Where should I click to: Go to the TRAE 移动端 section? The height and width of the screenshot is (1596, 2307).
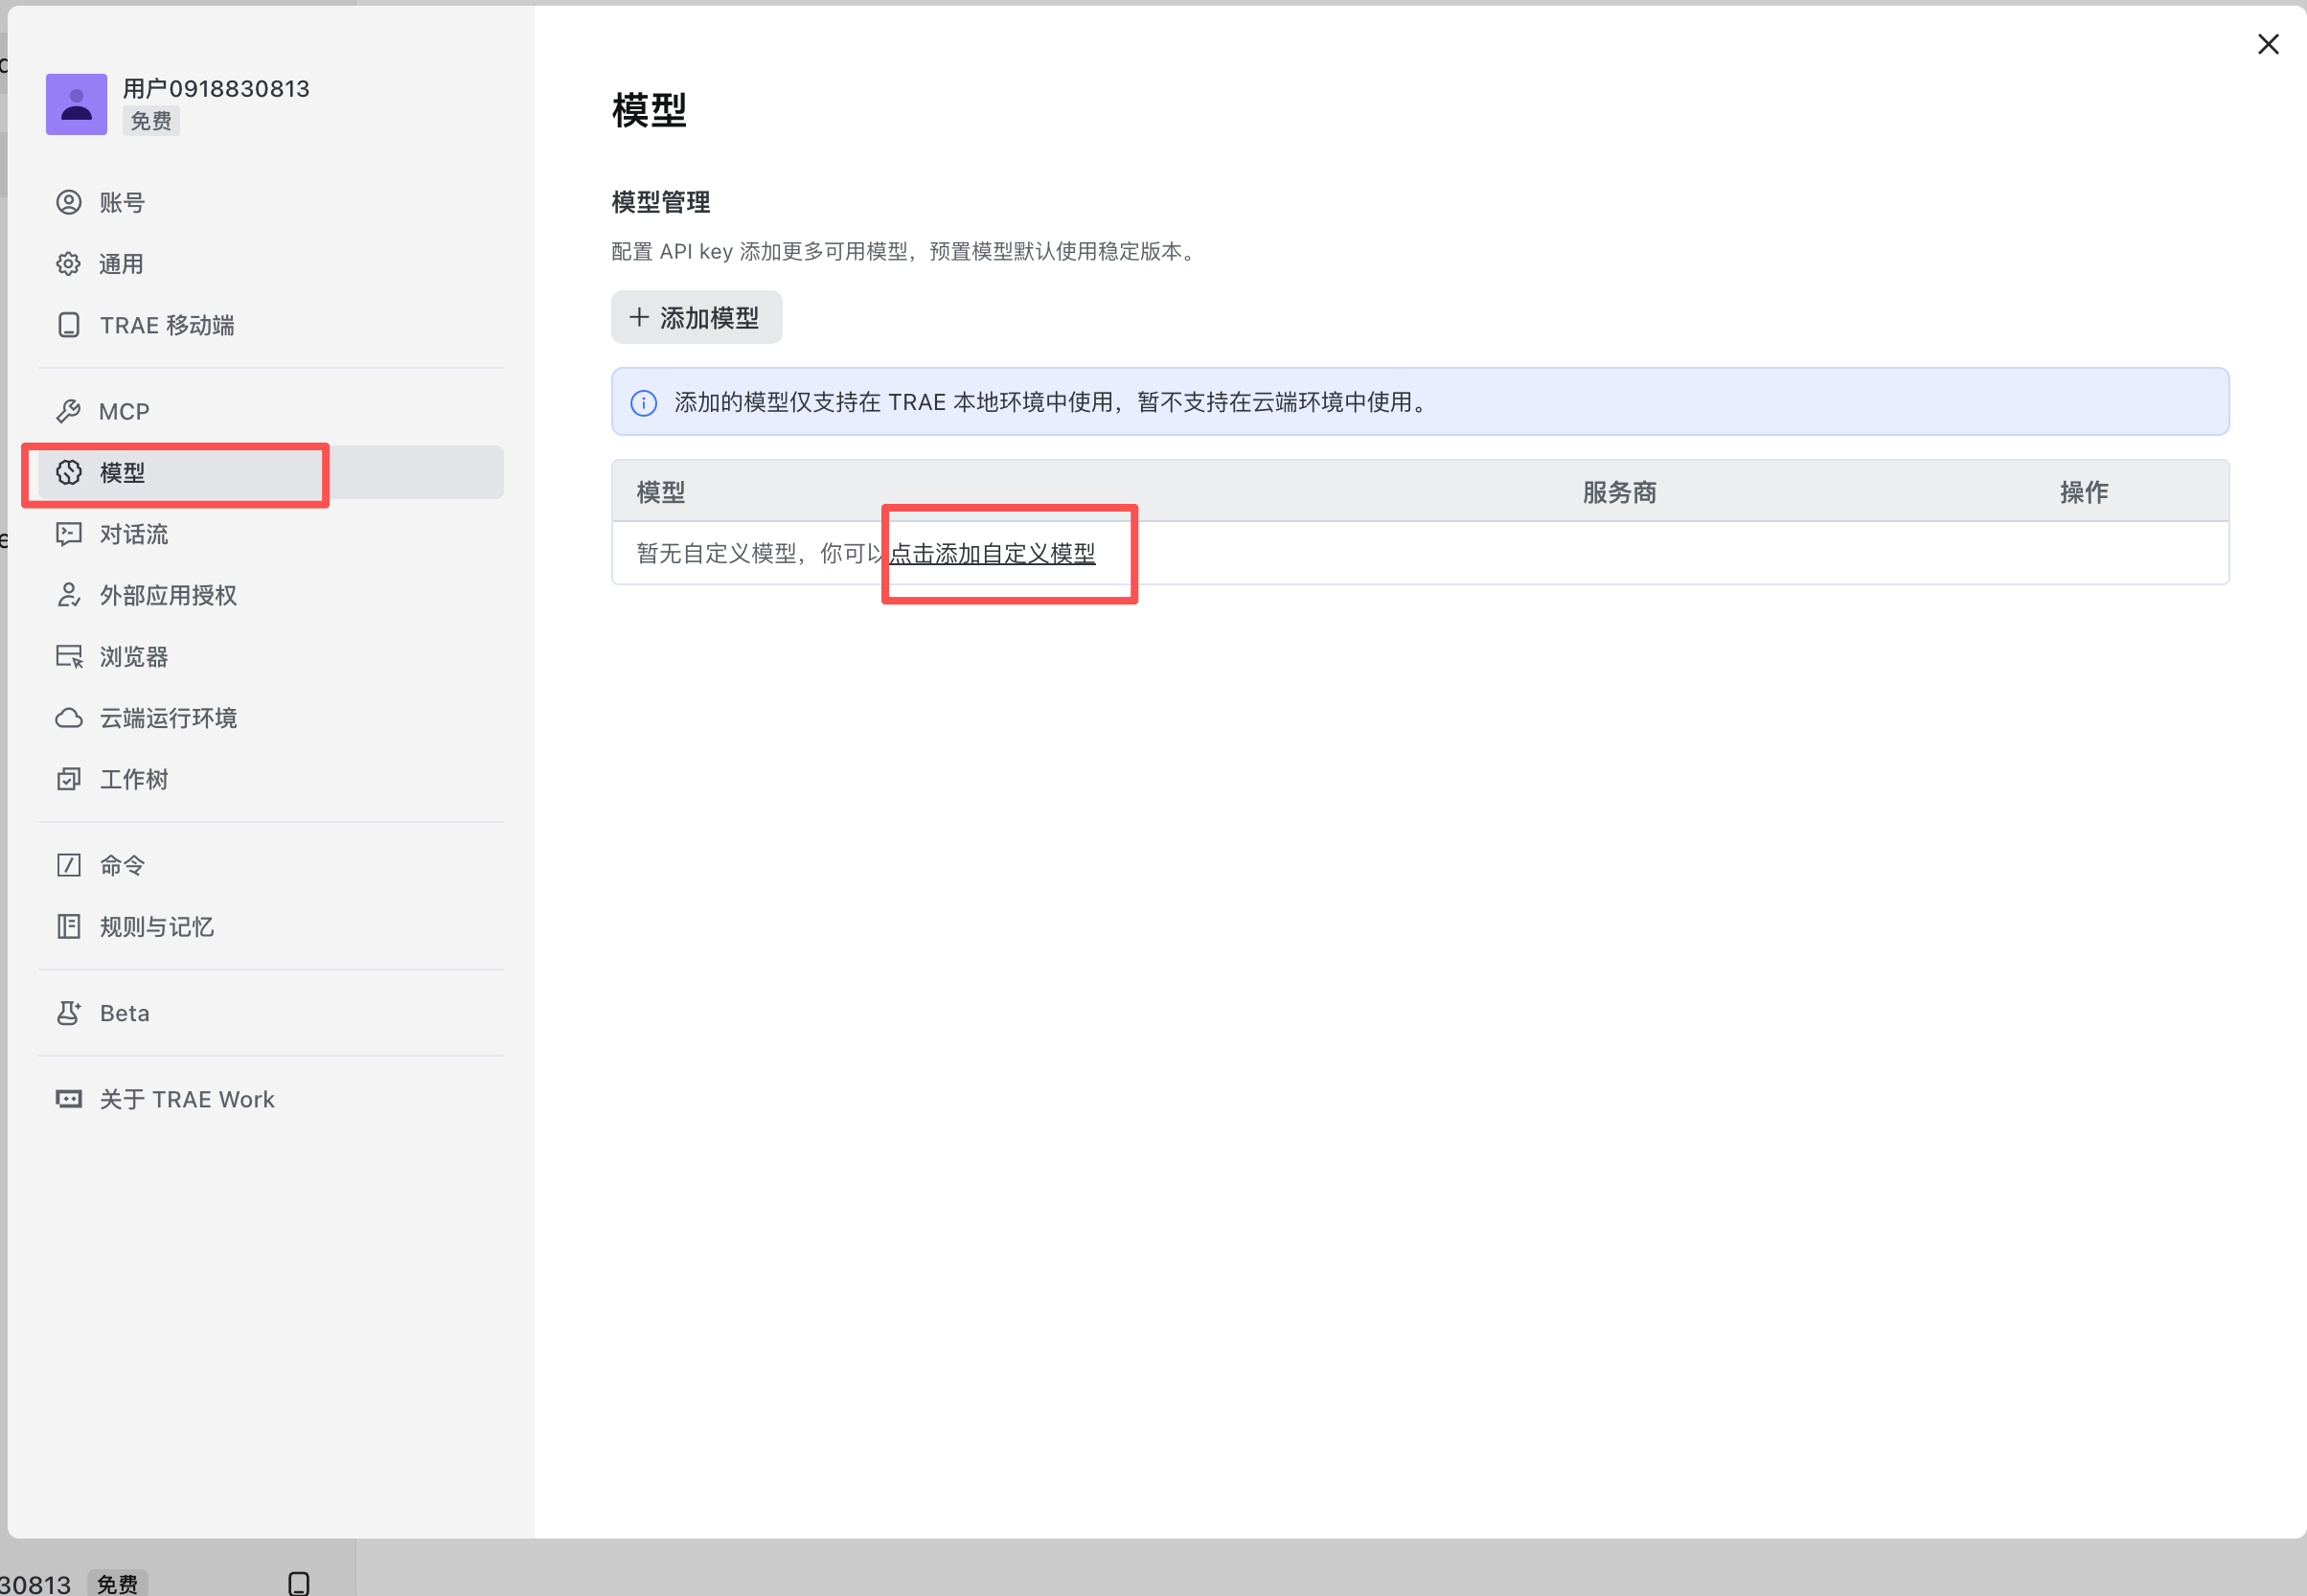270,325
